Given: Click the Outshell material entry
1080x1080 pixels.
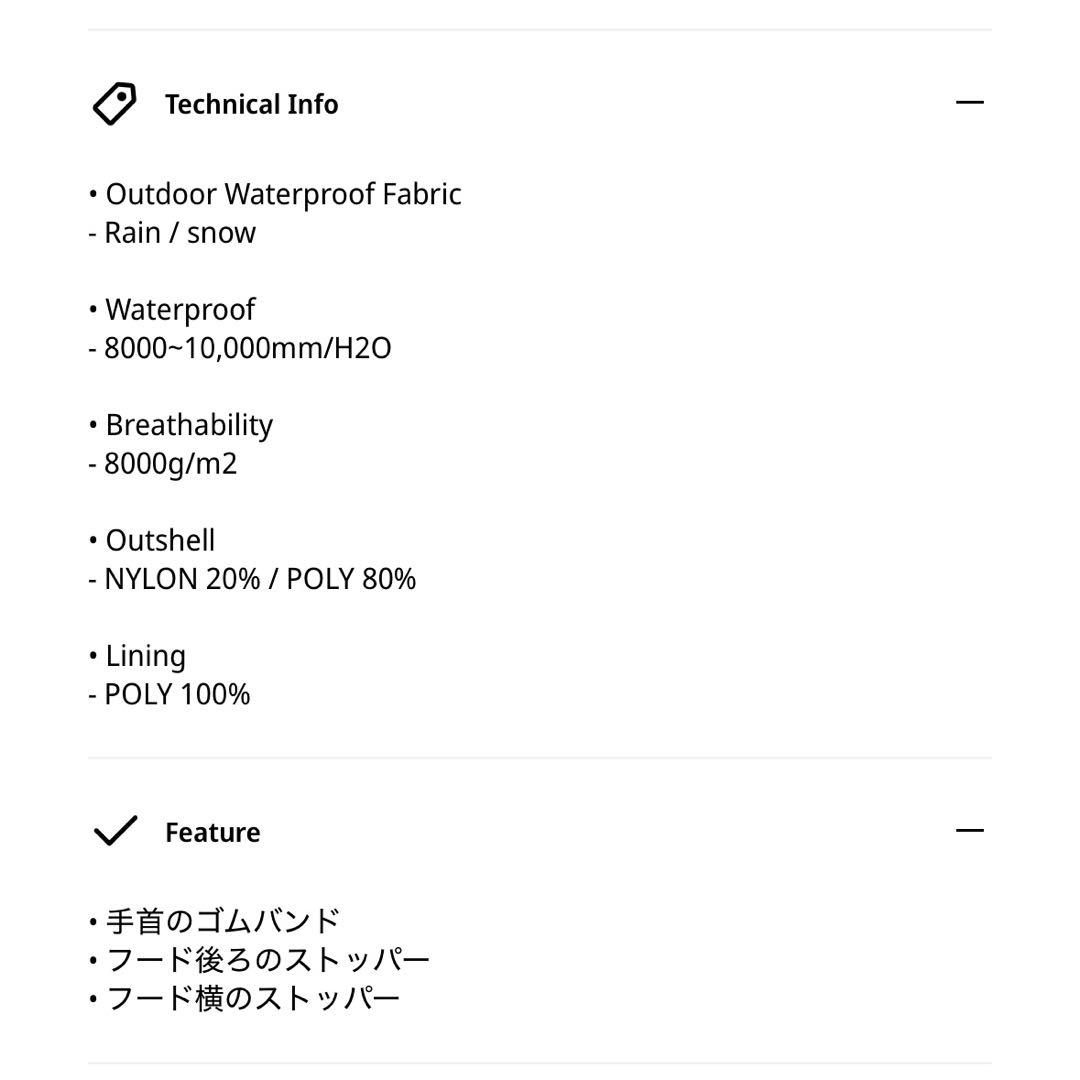Looking at the screenshot, I should click(x=160, y=540).
